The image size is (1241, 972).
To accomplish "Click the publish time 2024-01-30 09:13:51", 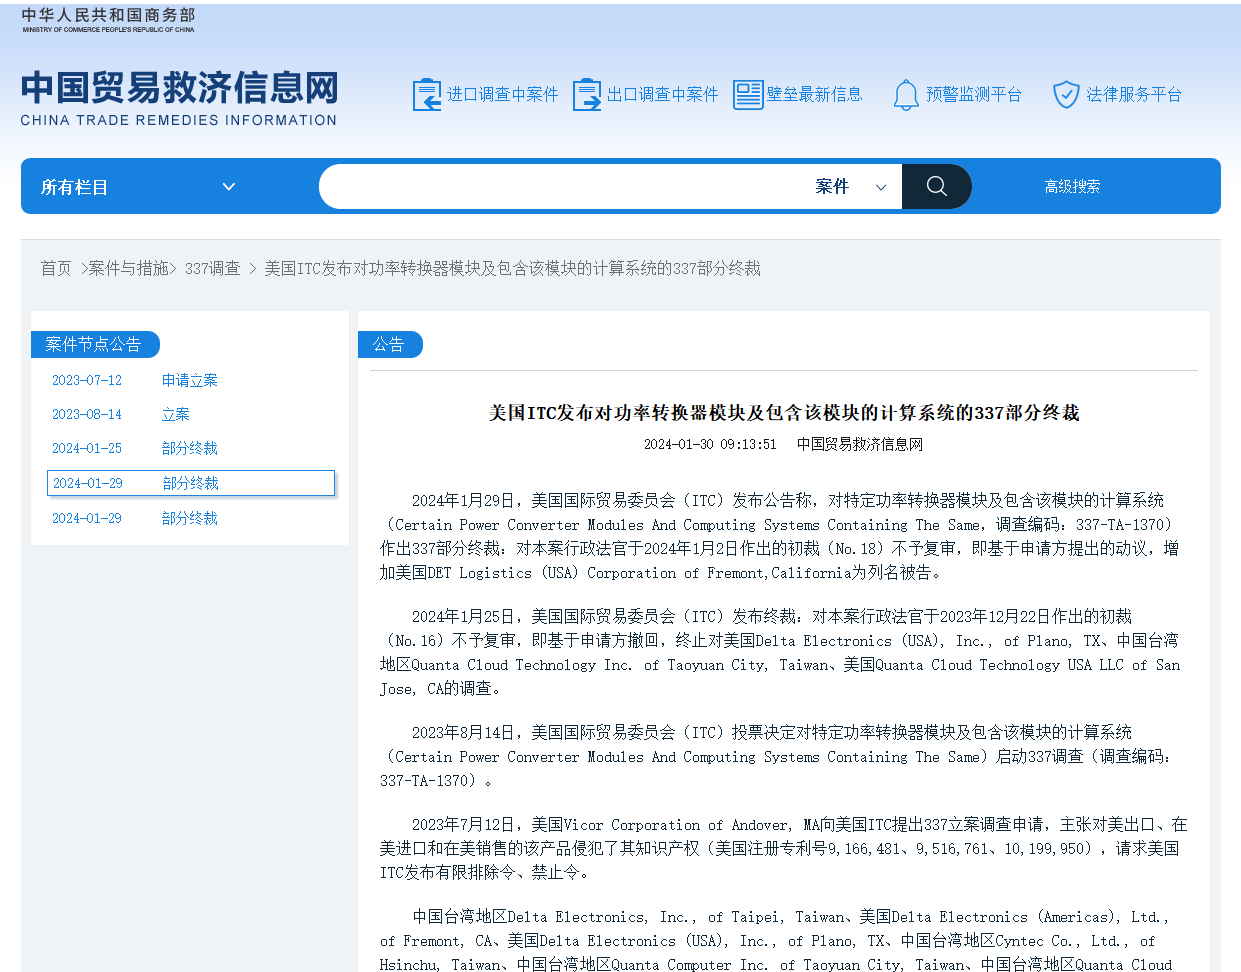I will 710,444.
